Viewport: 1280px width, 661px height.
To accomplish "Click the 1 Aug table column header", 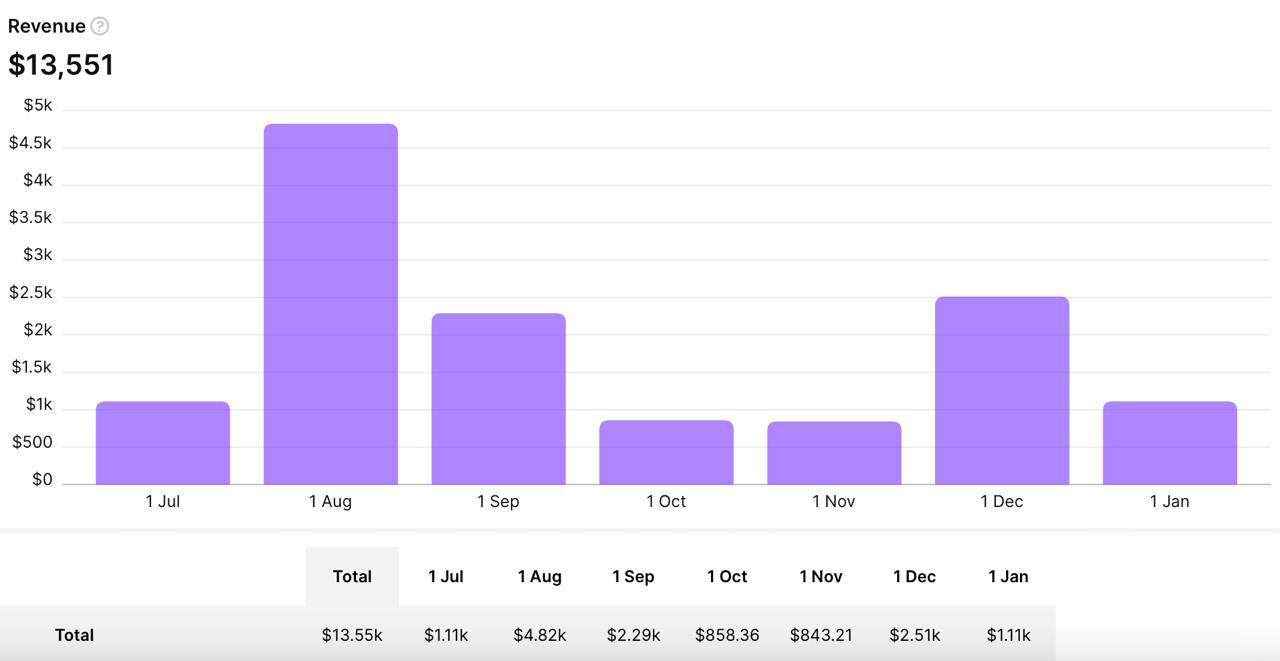I will click(x=540, y=576).
